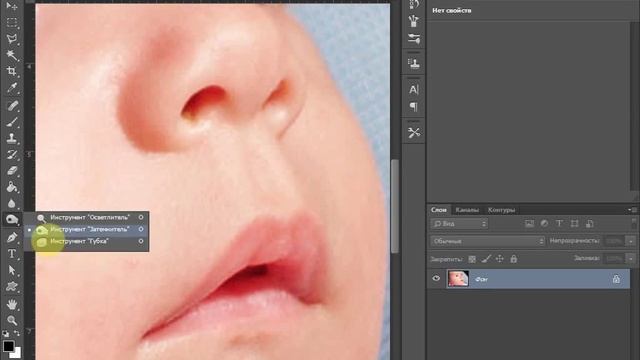Click the Нет свойств properties header

451,10
